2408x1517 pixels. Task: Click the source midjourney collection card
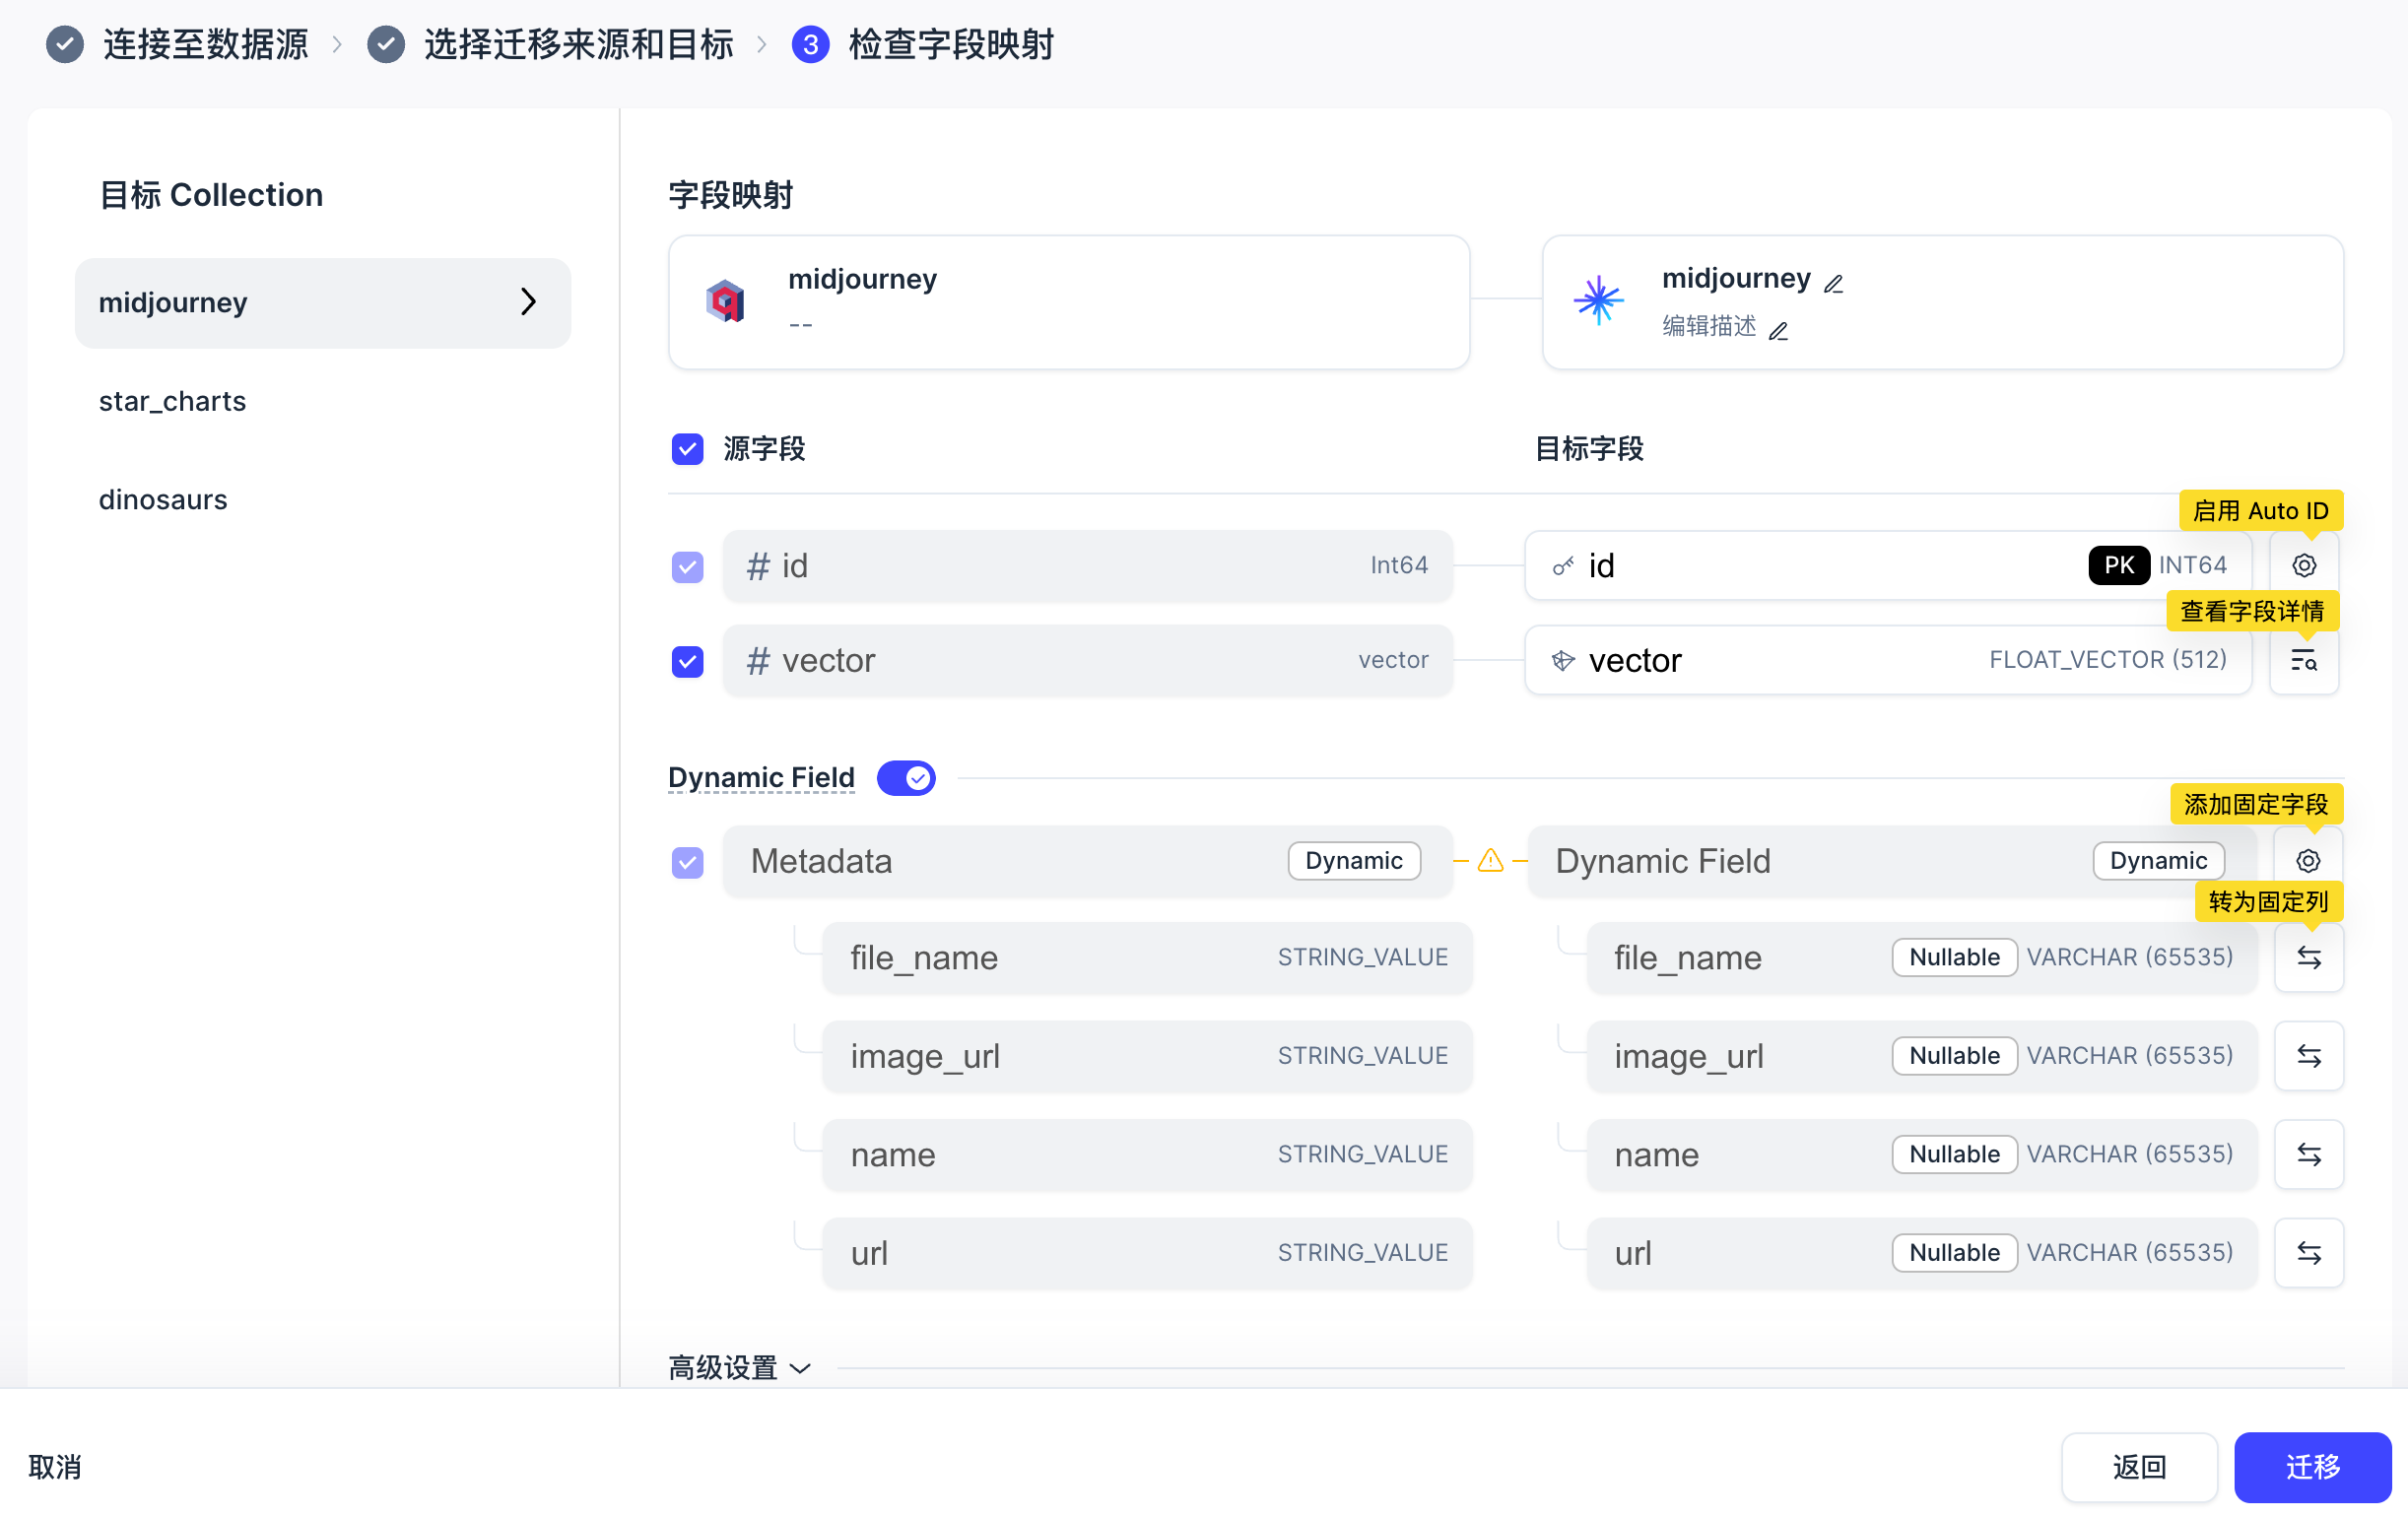coord(1069,301)
